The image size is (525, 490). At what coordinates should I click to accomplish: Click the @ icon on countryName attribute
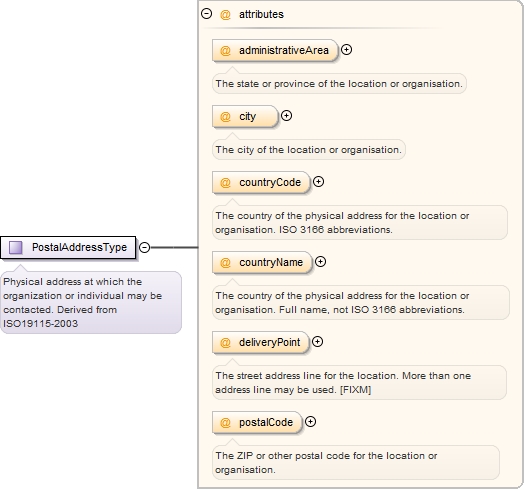click(x=225, y=263)
